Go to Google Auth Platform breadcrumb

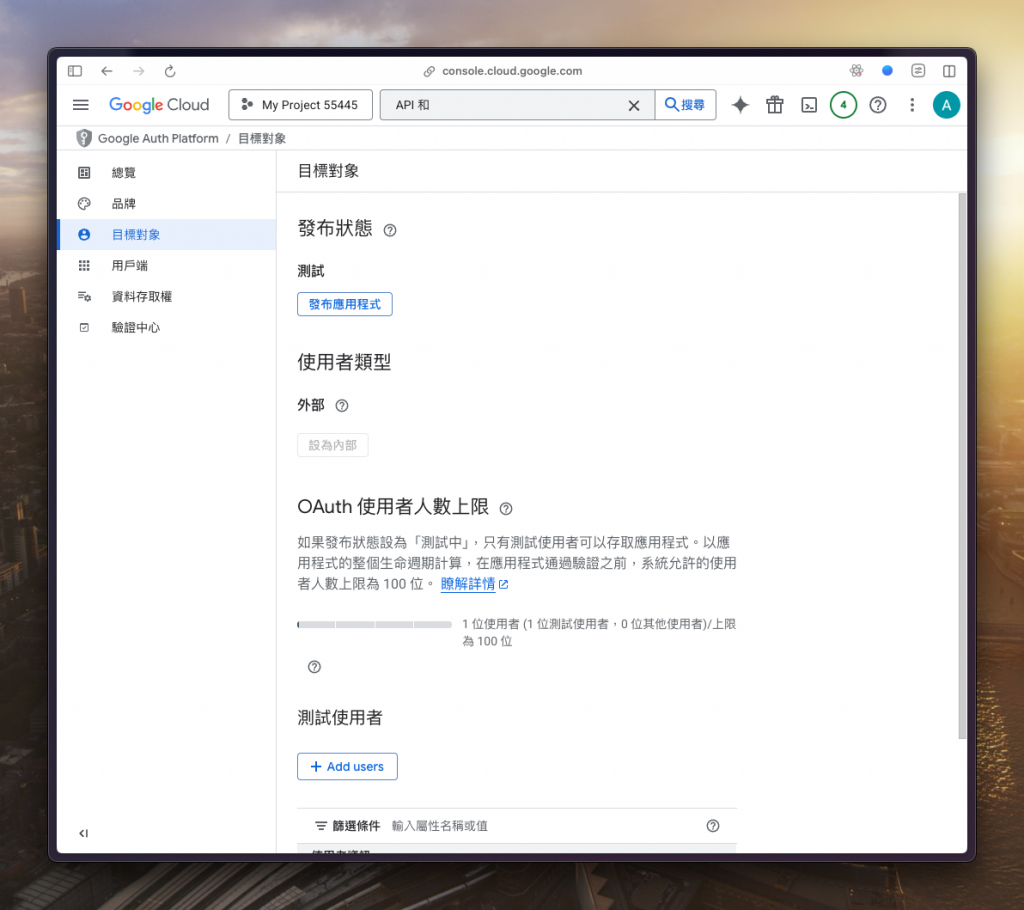pos(158,138)
